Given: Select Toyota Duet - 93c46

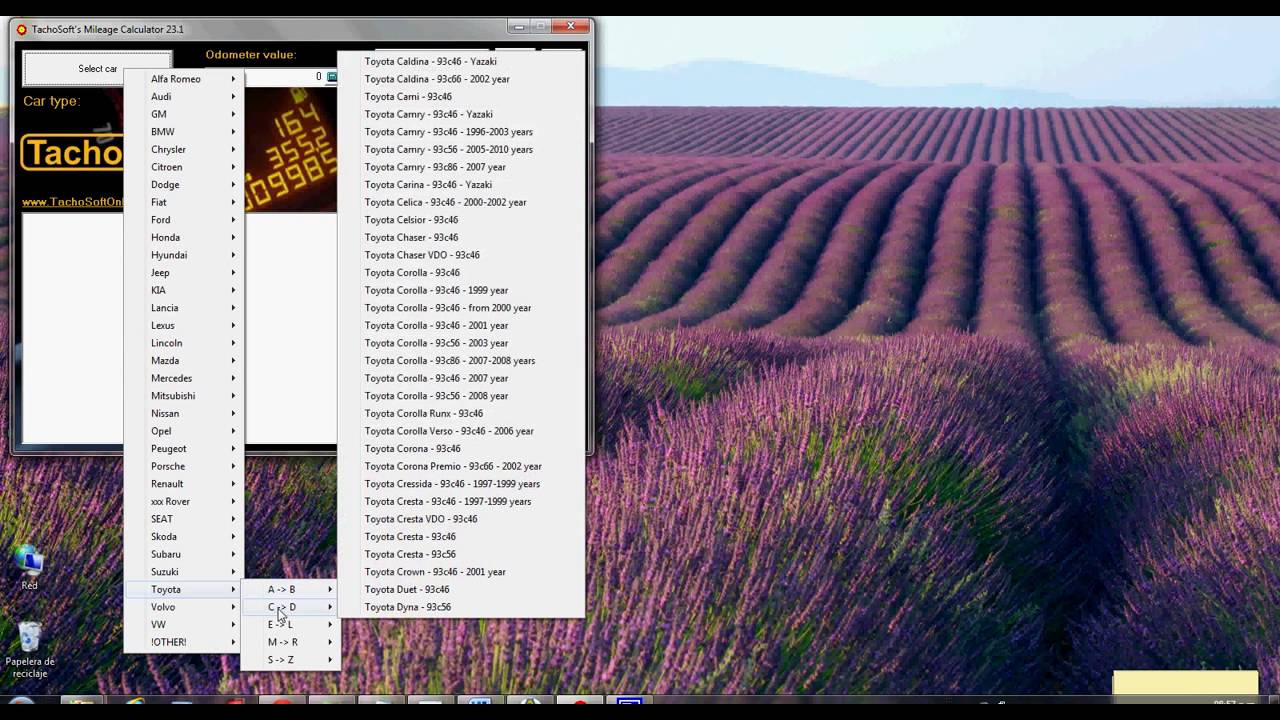Looking at the screenshot, I should coord(461,589).
